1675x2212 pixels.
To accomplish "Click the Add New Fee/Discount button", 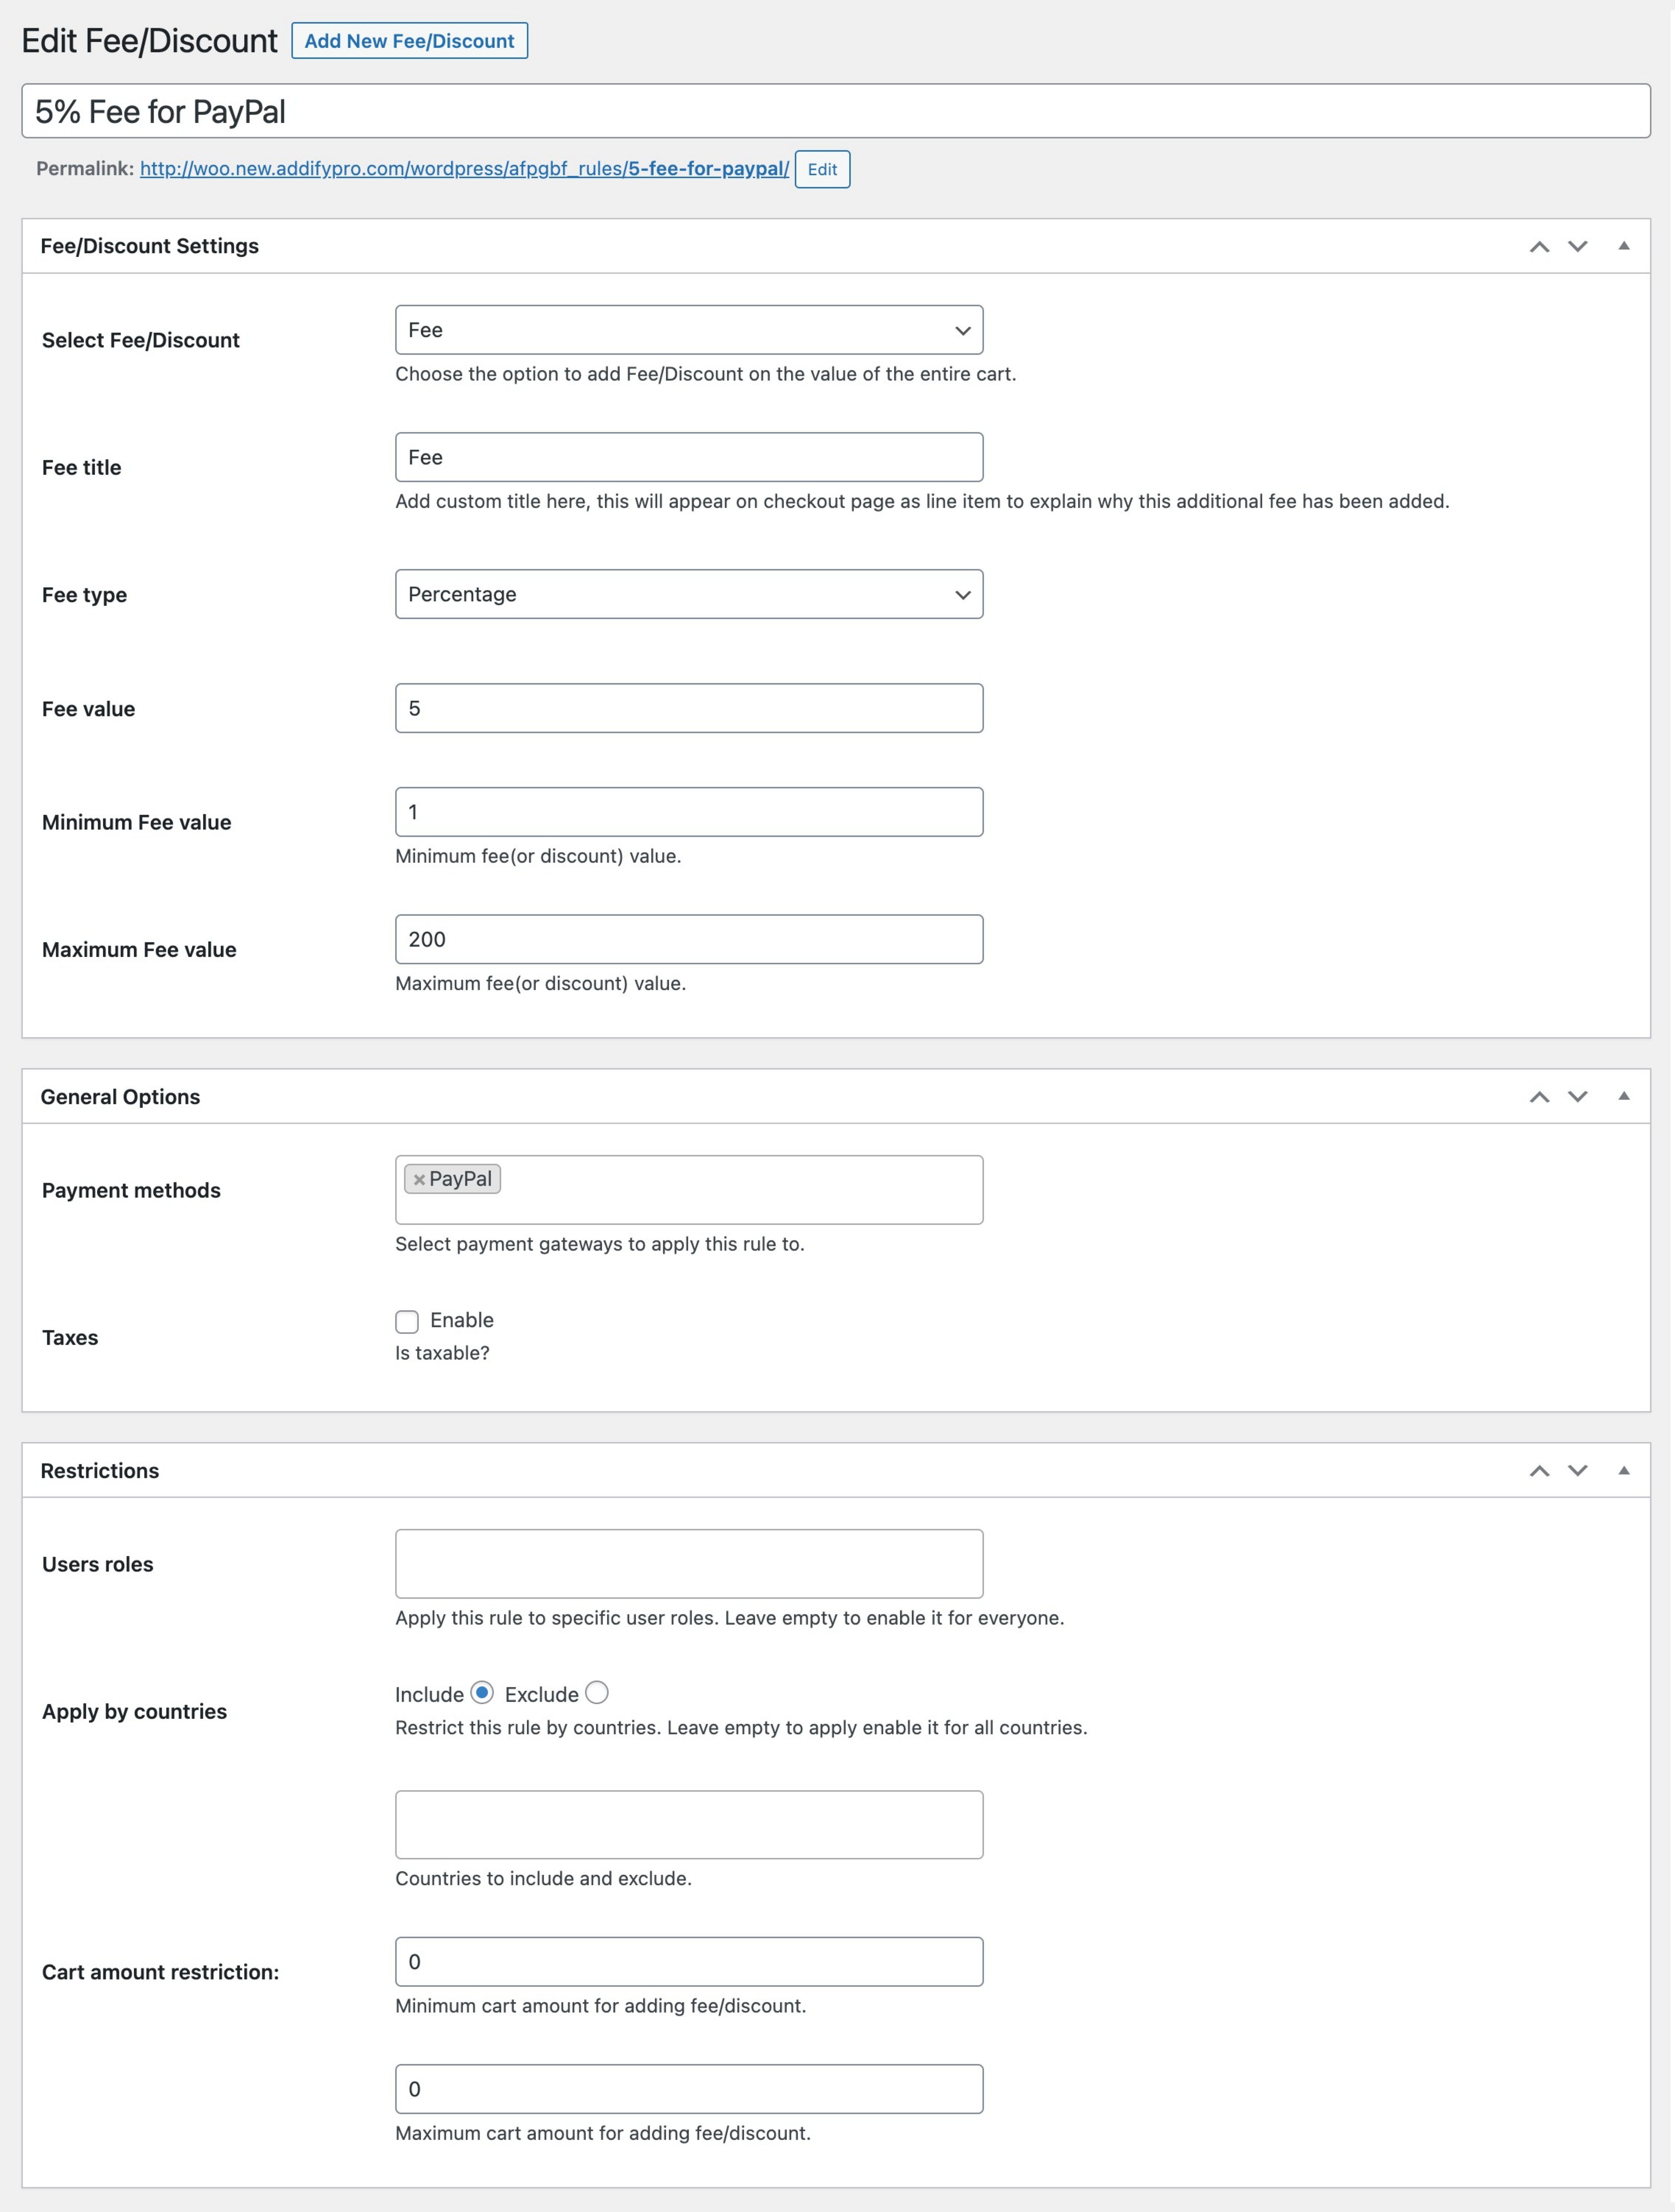I will pos(410,40).
